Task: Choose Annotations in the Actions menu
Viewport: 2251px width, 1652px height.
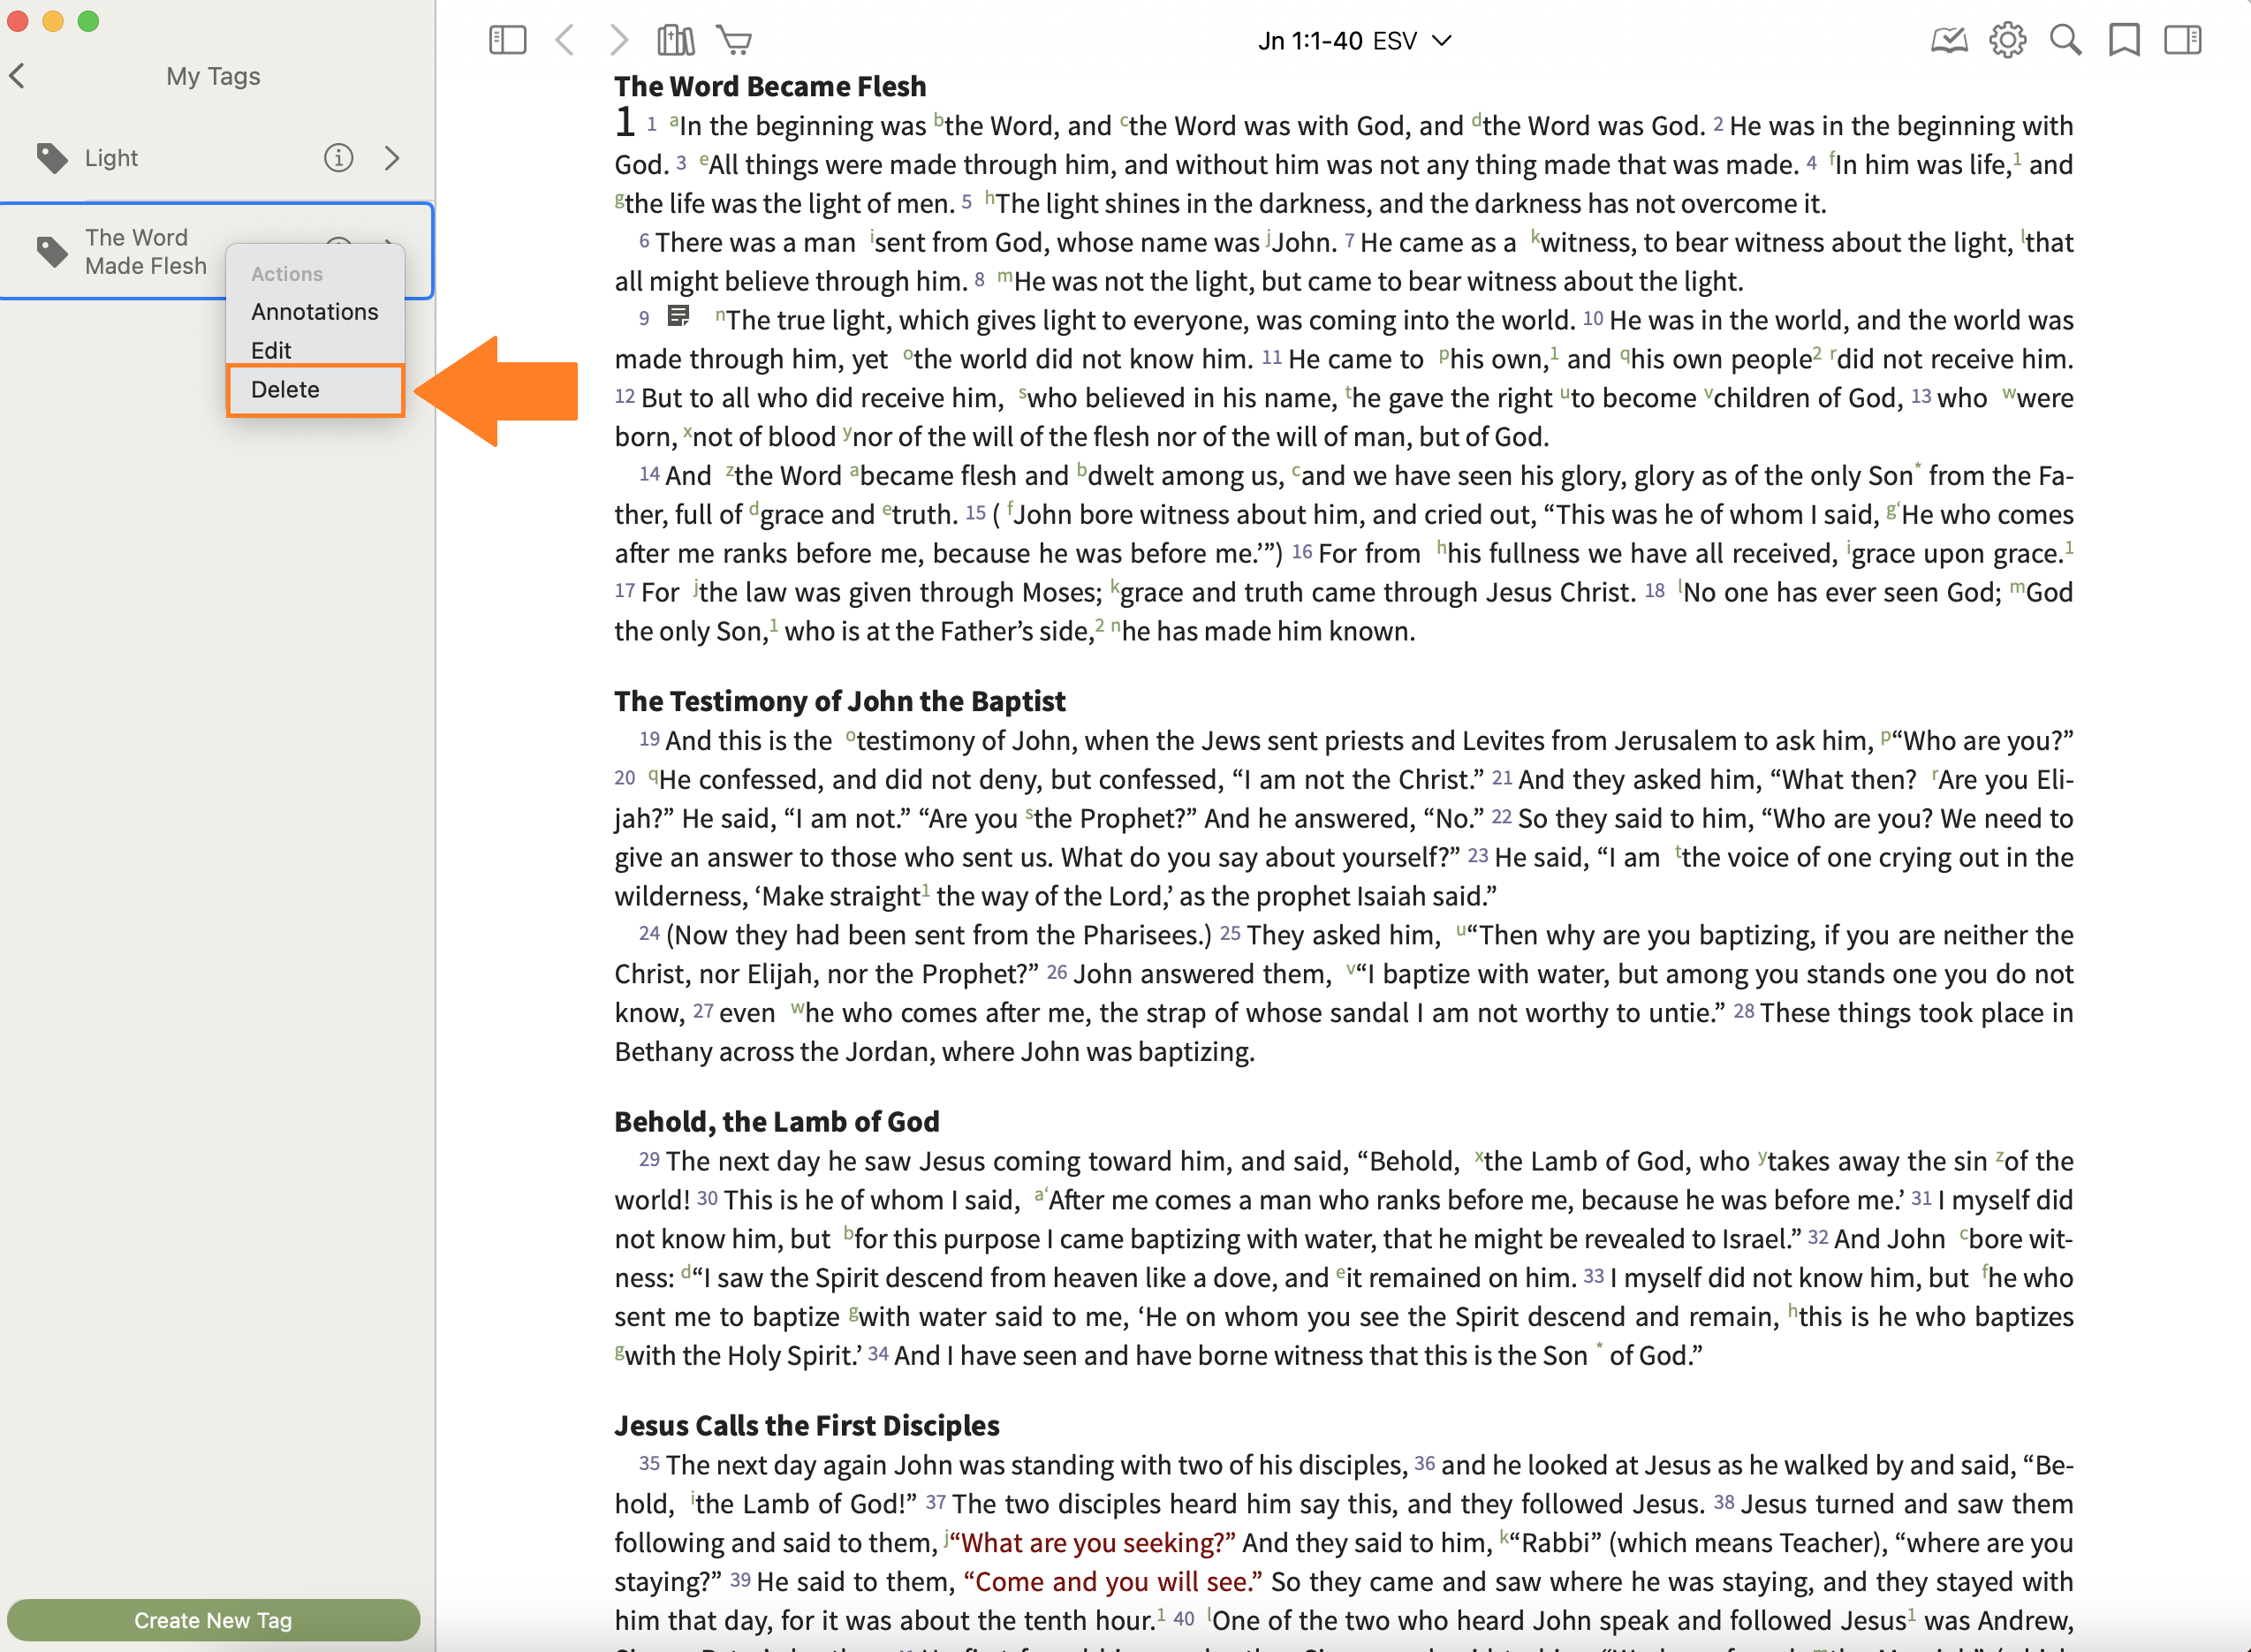Action: 314,312
